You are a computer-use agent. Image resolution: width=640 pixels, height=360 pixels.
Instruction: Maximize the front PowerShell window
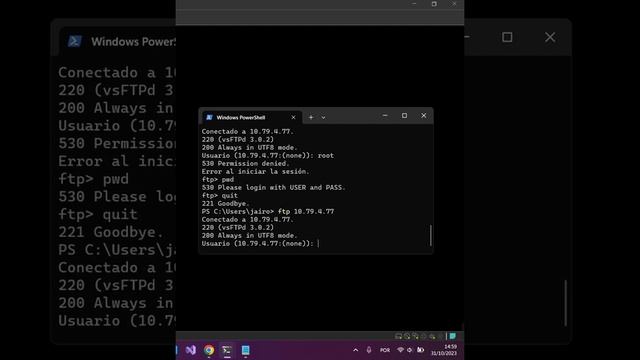pyautogui.click(x=404, y=116)
